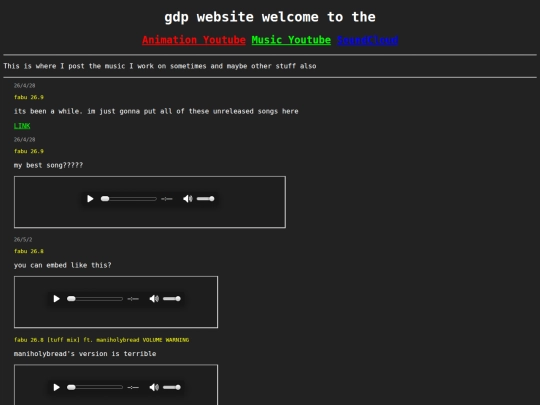540x405 pixels.
Task: Seek in 'you can embed like this?' progress bar
Action: [x=95, y=299]
